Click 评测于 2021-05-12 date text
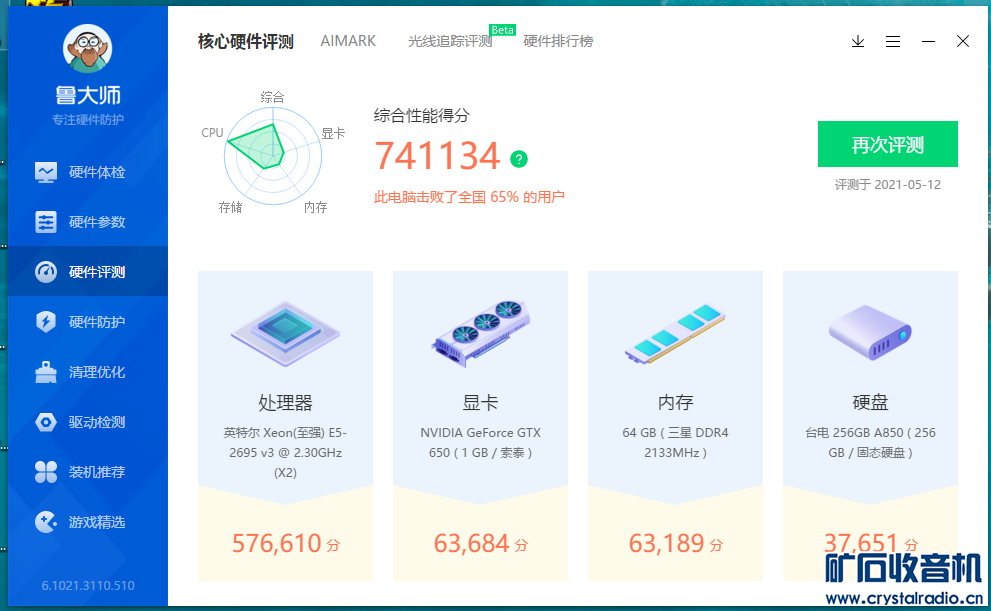 click(887, 185)
